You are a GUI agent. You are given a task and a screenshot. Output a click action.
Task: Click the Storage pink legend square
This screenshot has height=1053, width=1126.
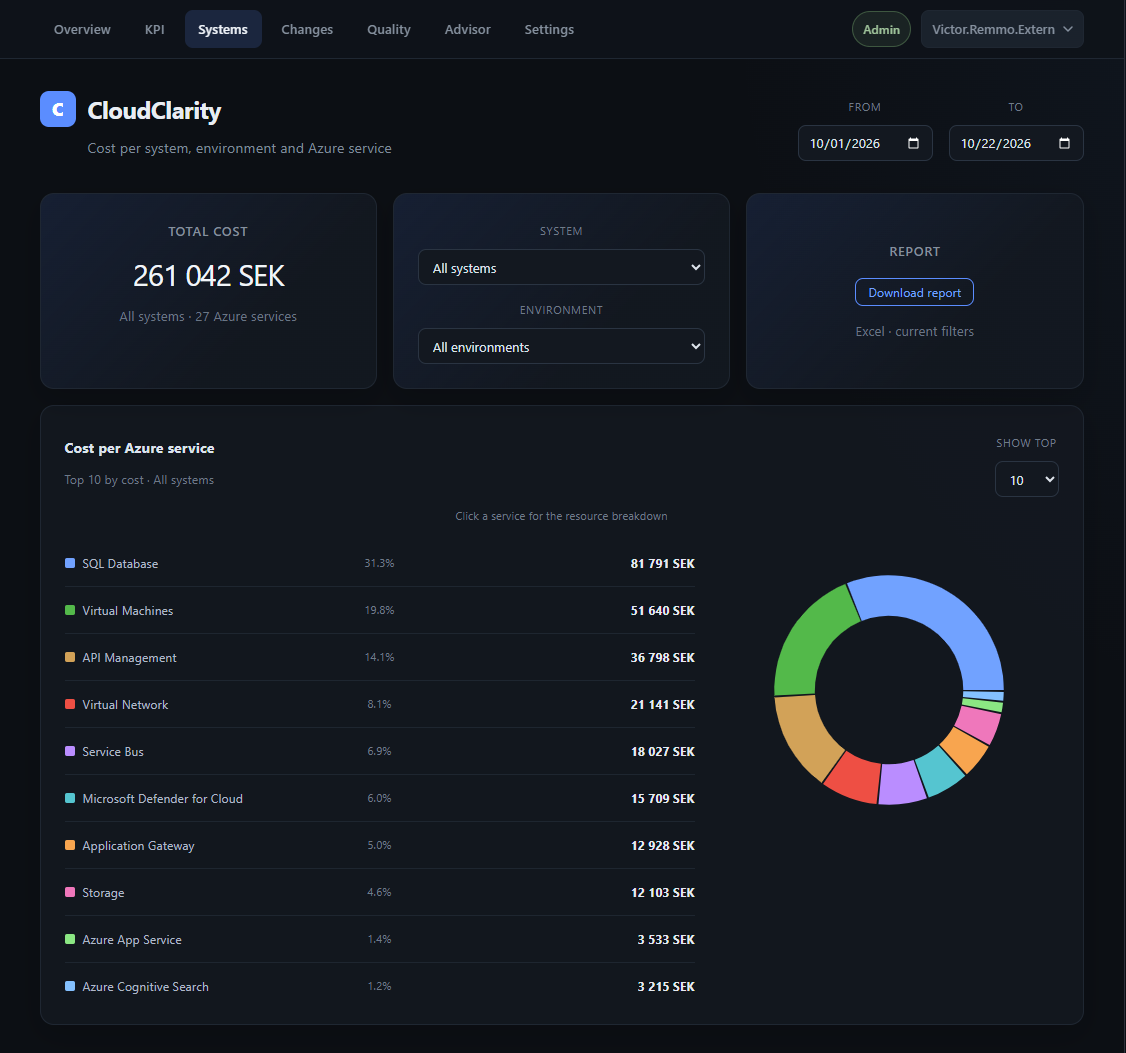pos(70,892)
